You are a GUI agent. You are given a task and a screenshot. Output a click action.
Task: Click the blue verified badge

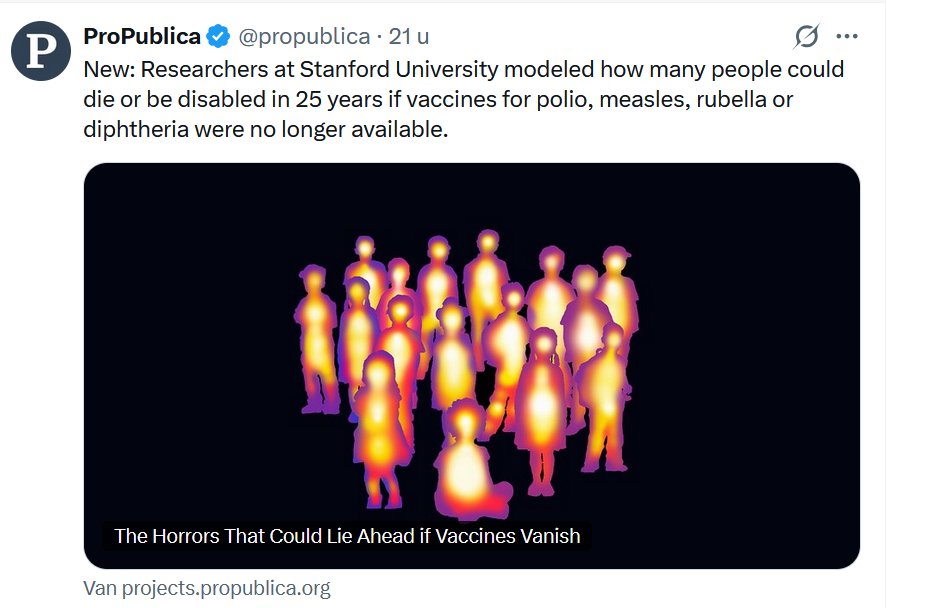click(x=219, y=37)
